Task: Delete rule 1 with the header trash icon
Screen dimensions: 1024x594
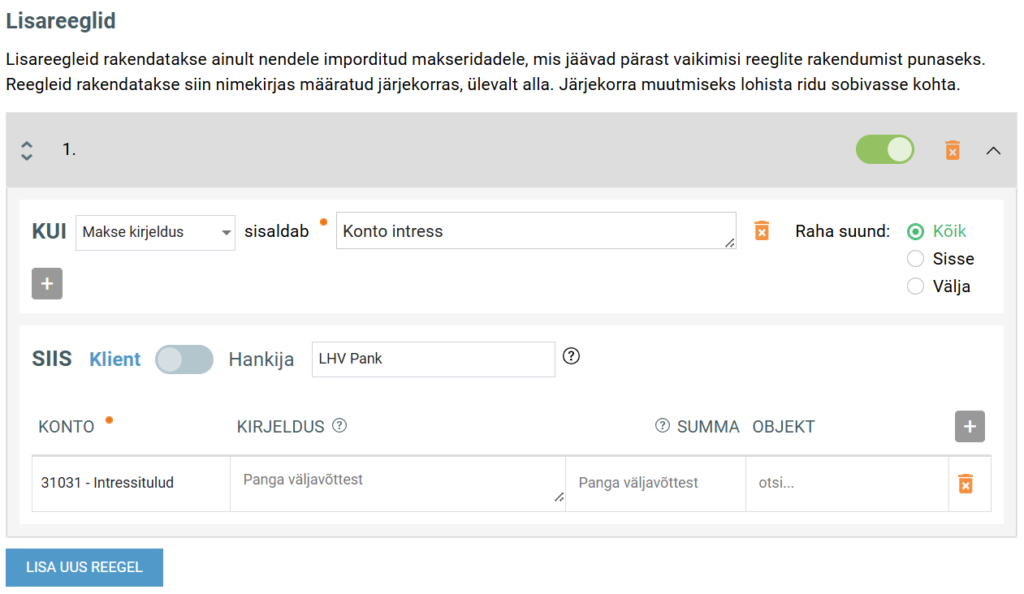Action: [952, 150]
